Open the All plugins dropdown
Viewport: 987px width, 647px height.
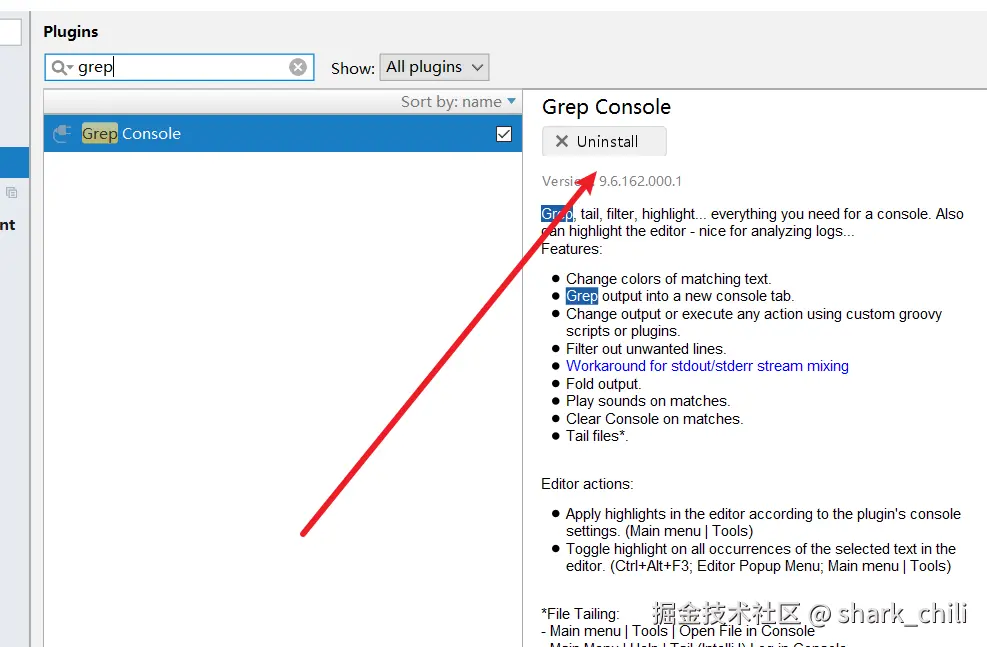pyautogui.click(x=434, y=67)
